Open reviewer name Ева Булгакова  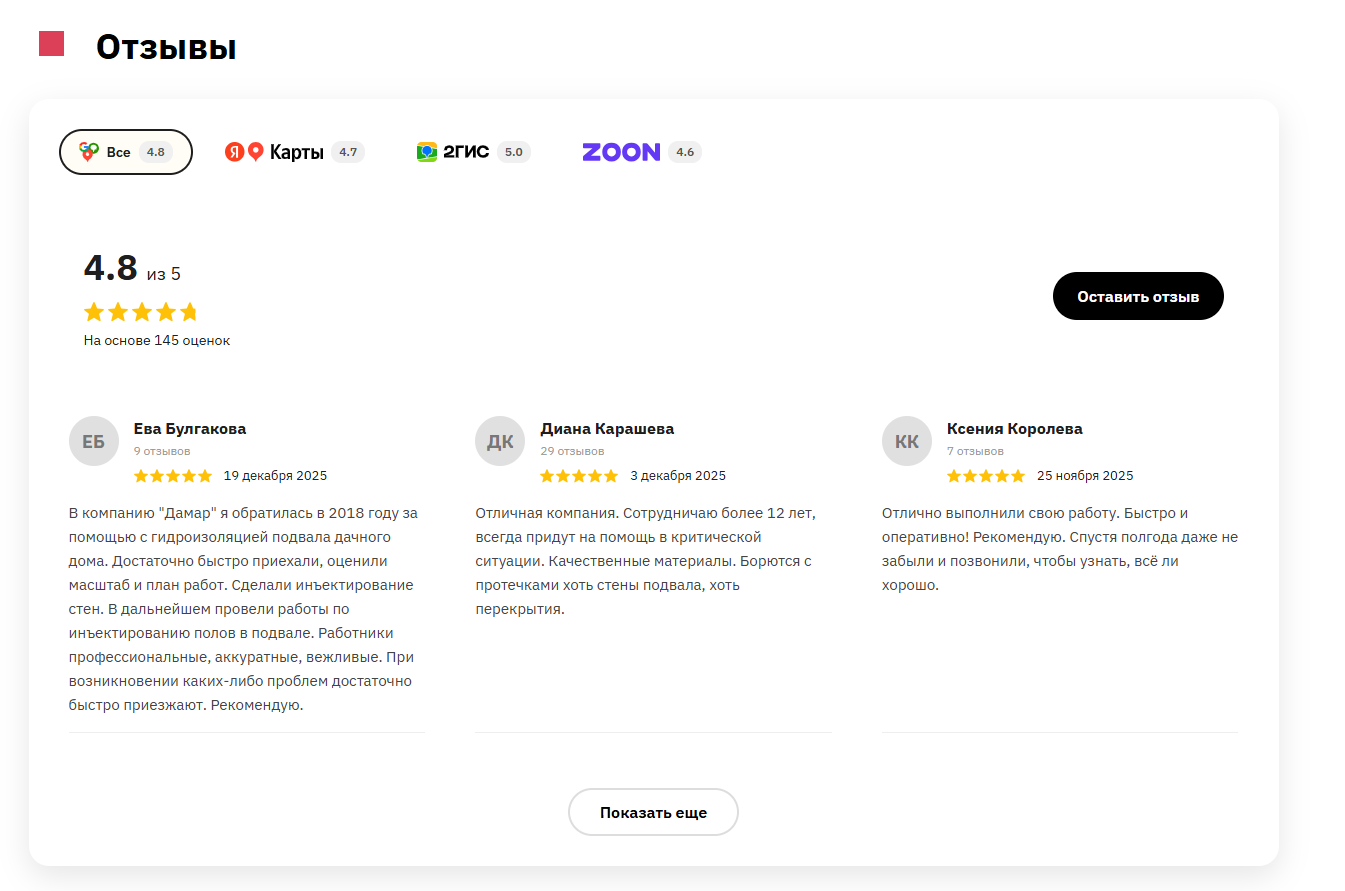pos(190,429)
